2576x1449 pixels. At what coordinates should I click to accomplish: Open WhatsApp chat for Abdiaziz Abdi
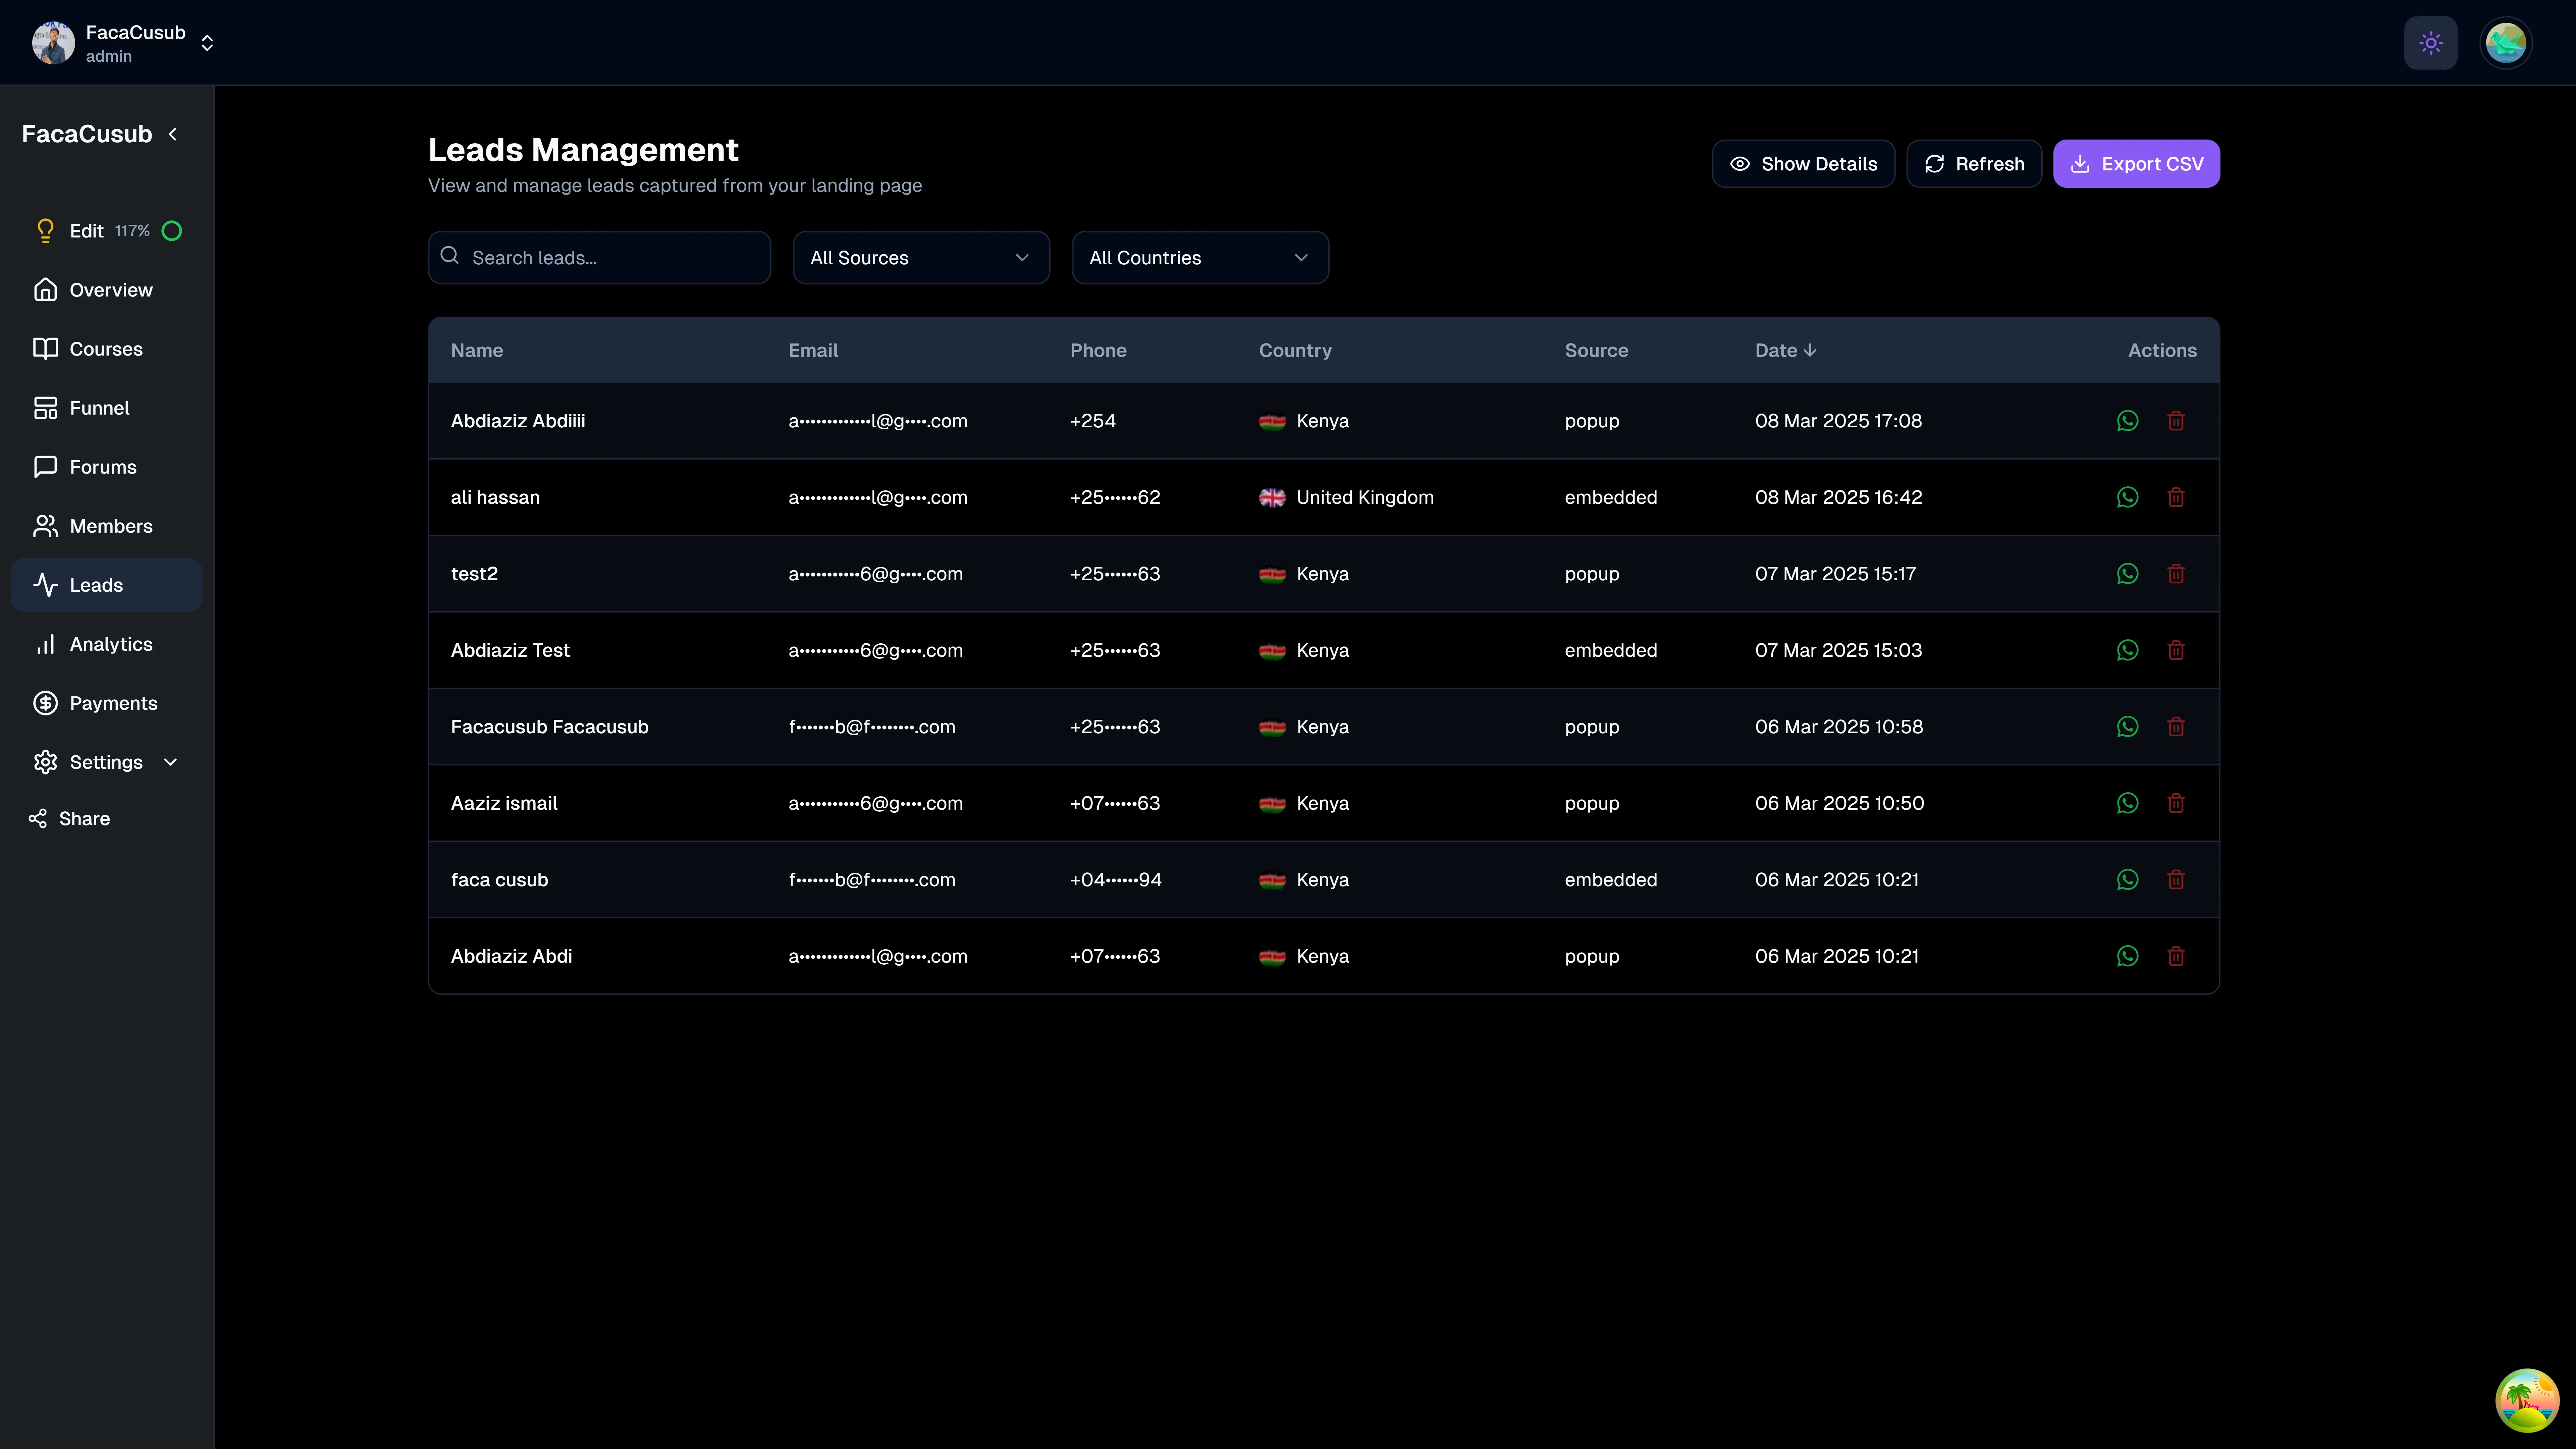[x=2127, y=956]
